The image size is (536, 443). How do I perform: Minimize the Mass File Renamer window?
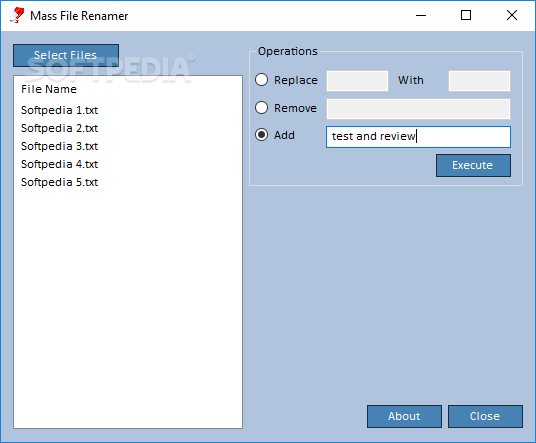tap(421, 15)
